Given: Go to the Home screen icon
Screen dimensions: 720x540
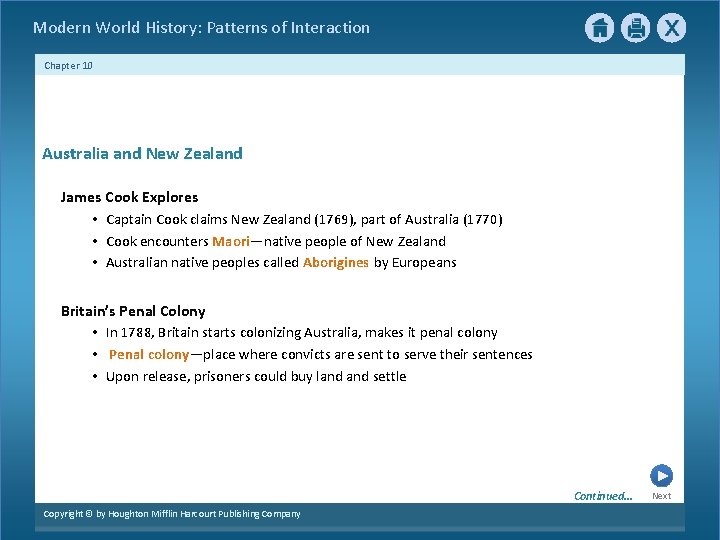Looking at the screenshot, I should pyautogui.click(x=599, y=28).
